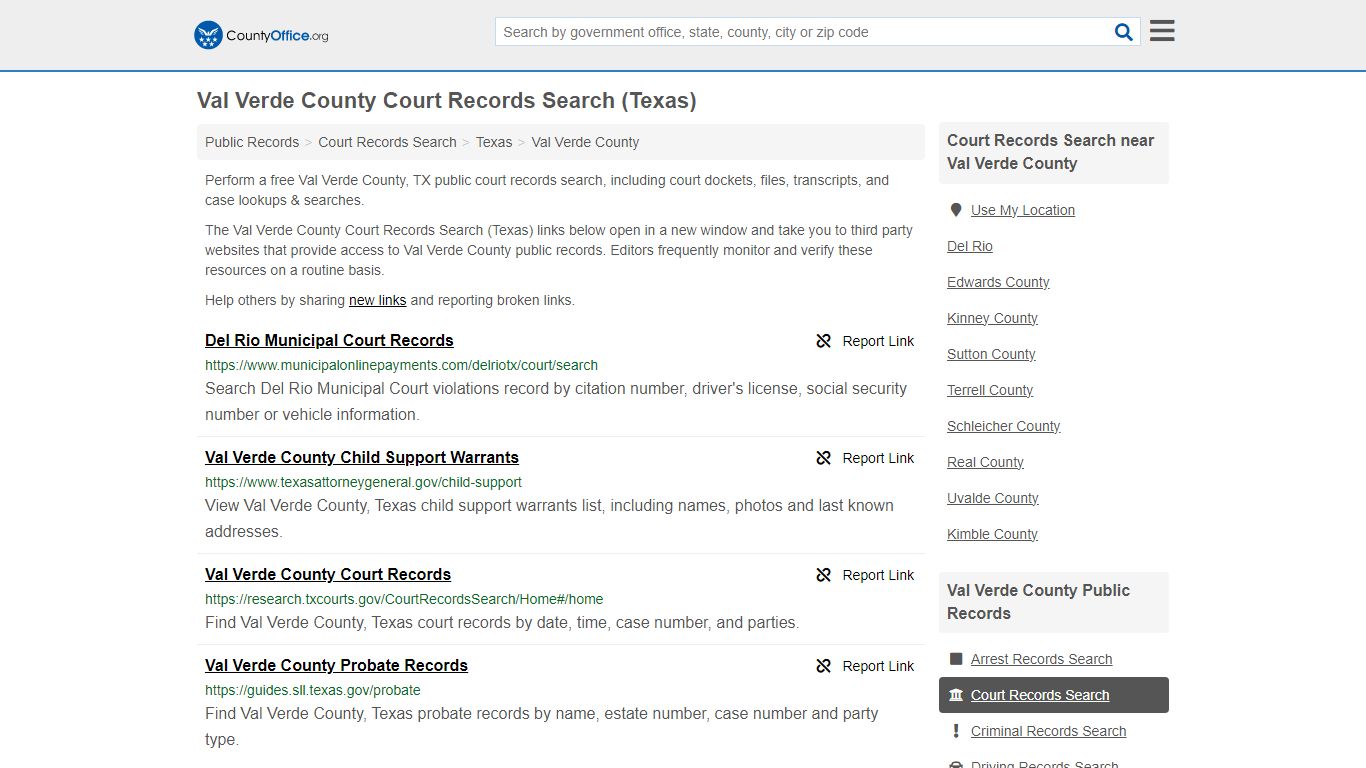This screenshot has height=768, width=1366.
Task: Click broken-link icon for Probate Records
Action: (824, 666)
